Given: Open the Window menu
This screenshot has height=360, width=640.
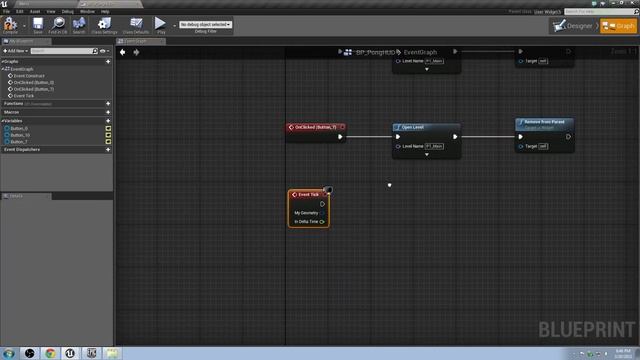Looking at the screenshot, I should pyautogui.click(x=87, y=11).
